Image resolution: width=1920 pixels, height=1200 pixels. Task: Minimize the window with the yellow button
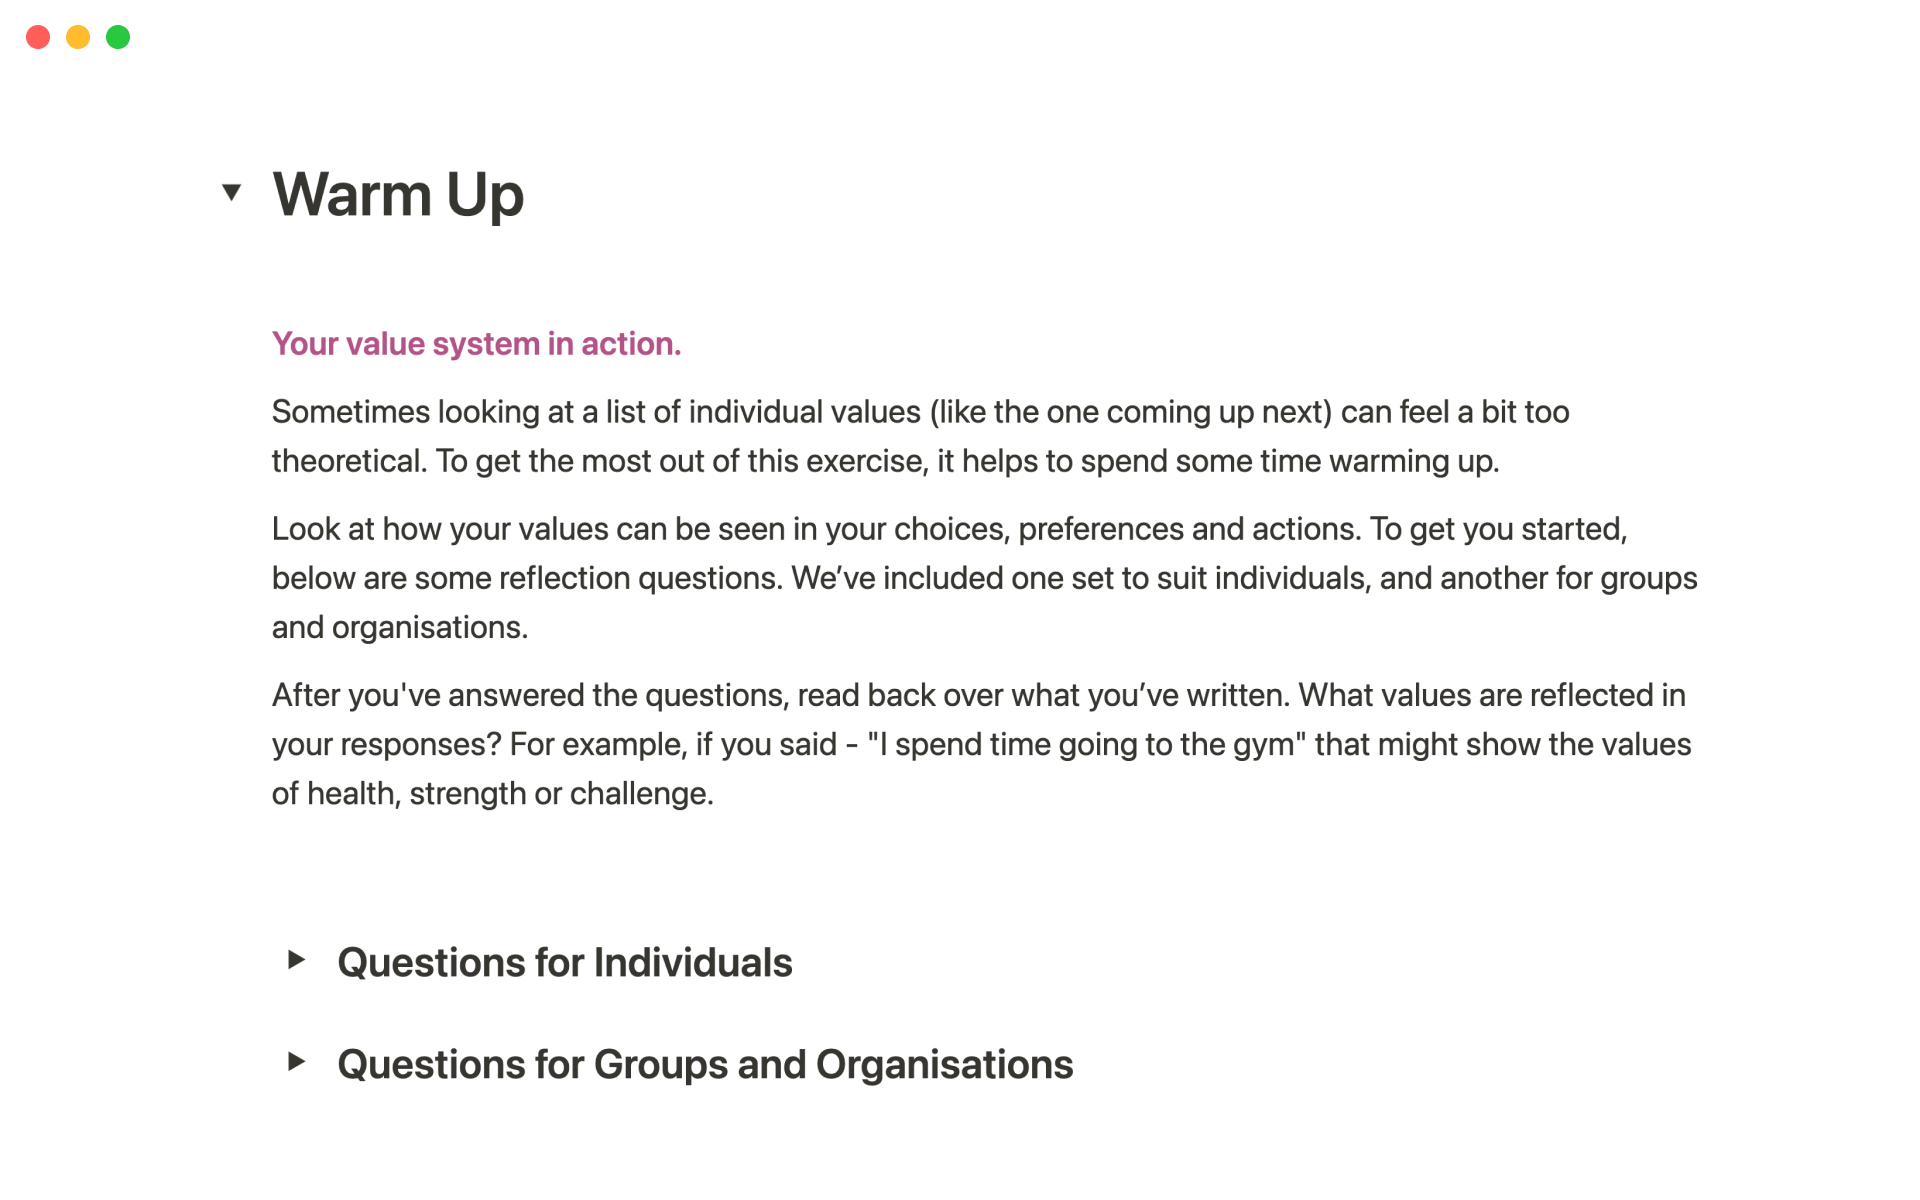(x=78, y=37)
